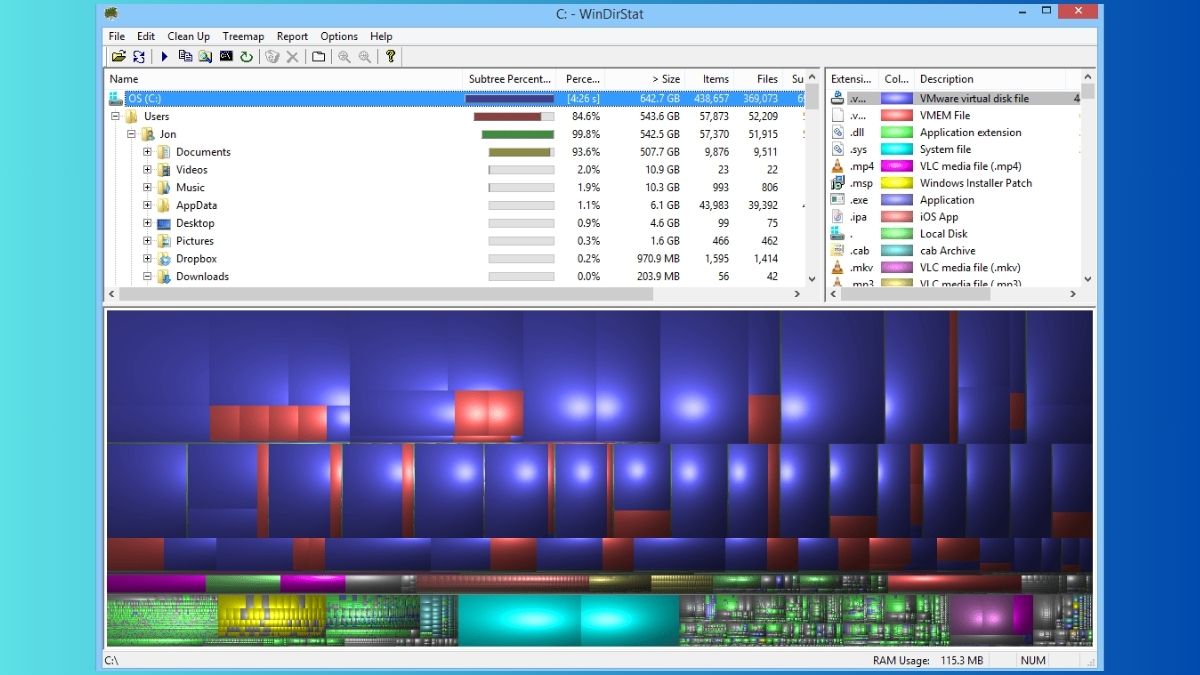
Task: Click the .dll file type icon
Action: (x=838, y=132)
